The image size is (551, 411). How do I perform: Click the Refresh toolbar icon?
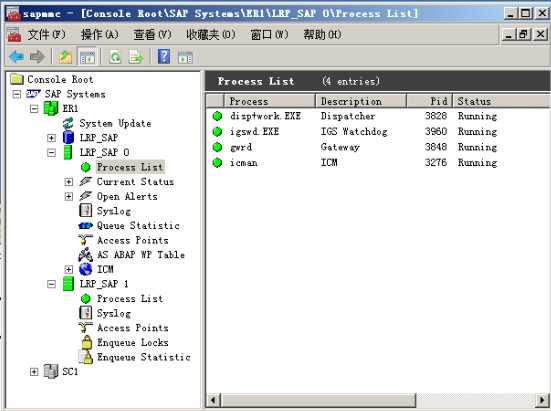(115, 57)
